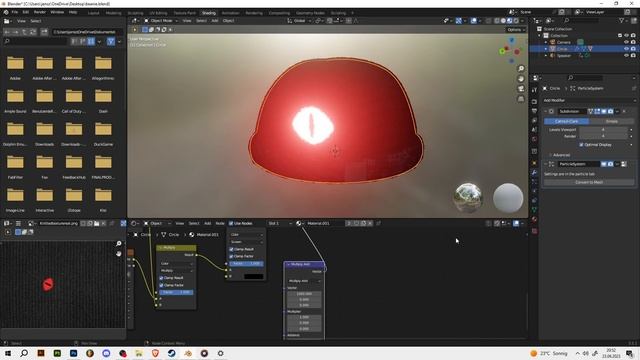Toggle Clamp Factor on Multiply node
This screenshot has width=640, height=360.
[x=161, y=285]
